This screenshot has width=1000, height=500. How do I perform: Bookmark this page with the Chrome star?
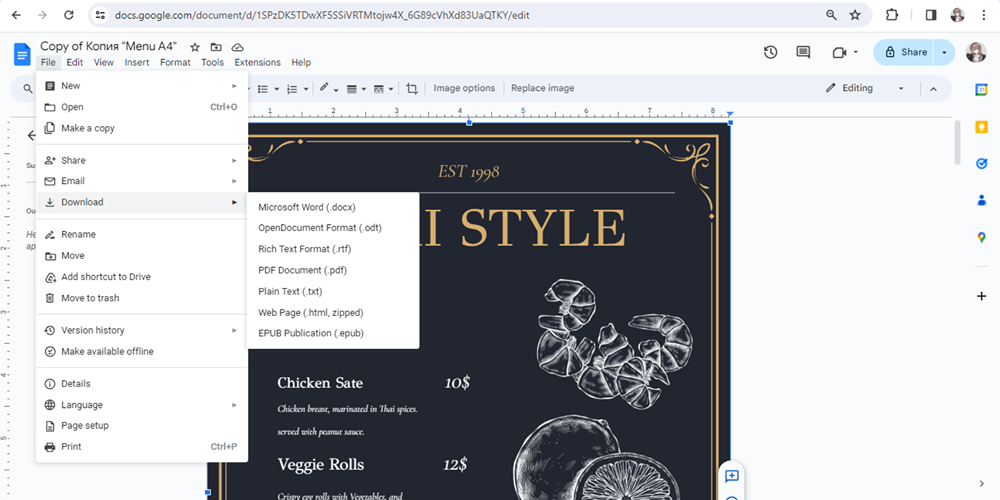point(855,15)
